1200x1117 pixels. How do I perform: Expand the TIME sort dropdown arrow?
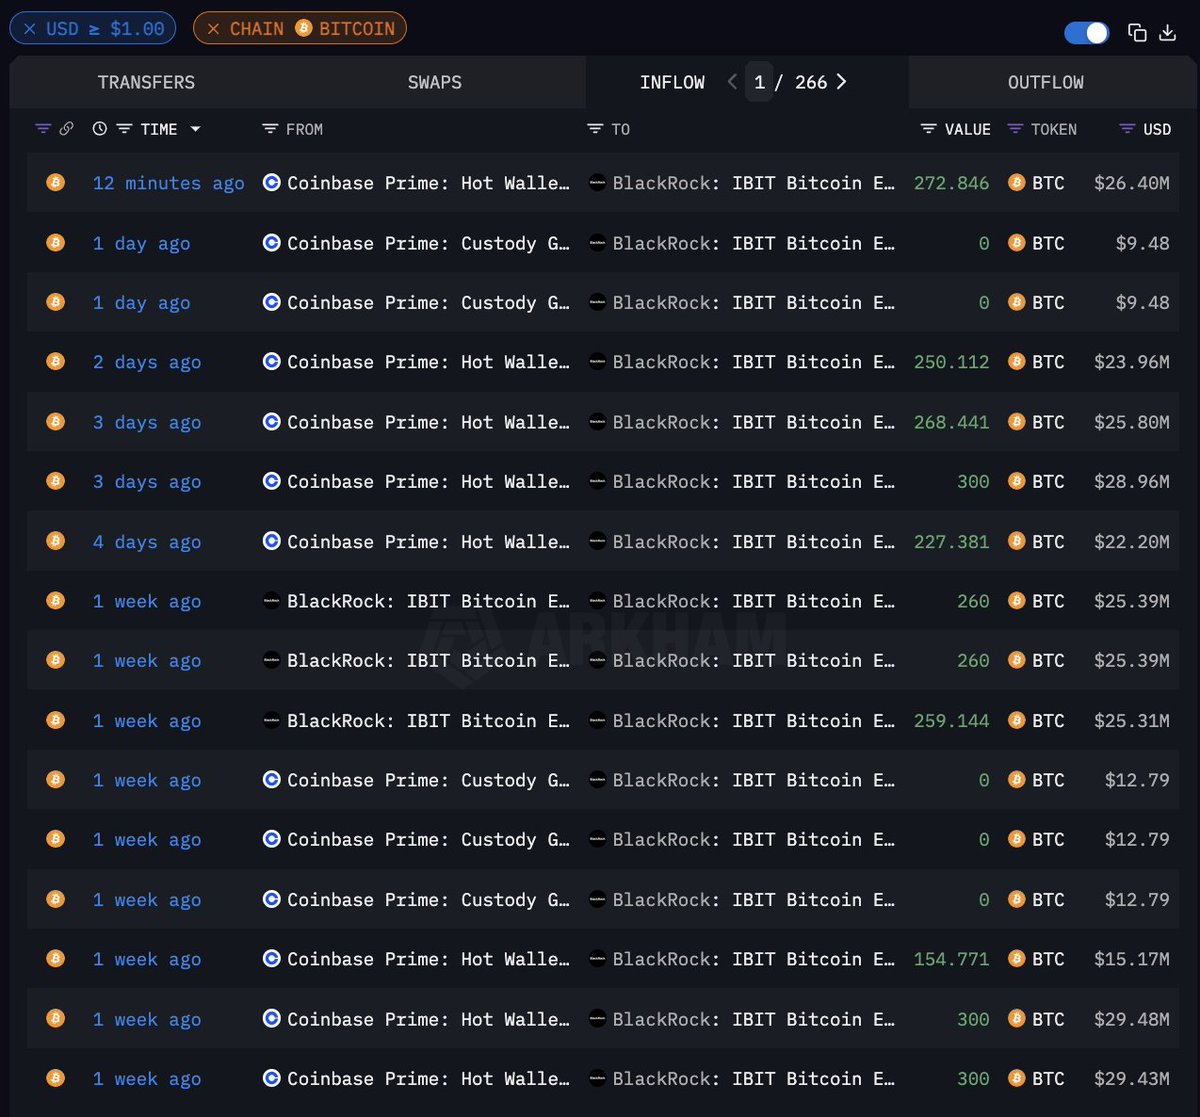pos(195,129)
